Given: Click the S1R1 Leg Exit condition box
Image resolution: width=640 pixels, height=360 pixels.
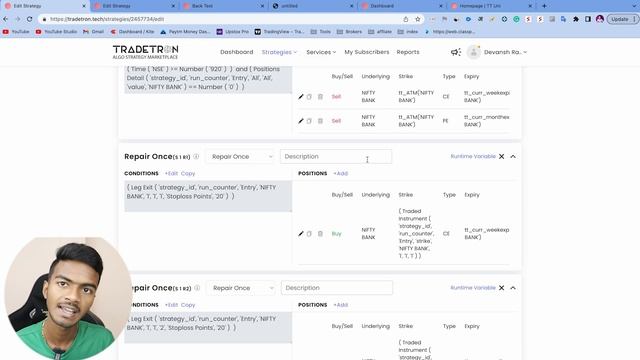Looking at the screenshot, I should [x=208, y=197].
